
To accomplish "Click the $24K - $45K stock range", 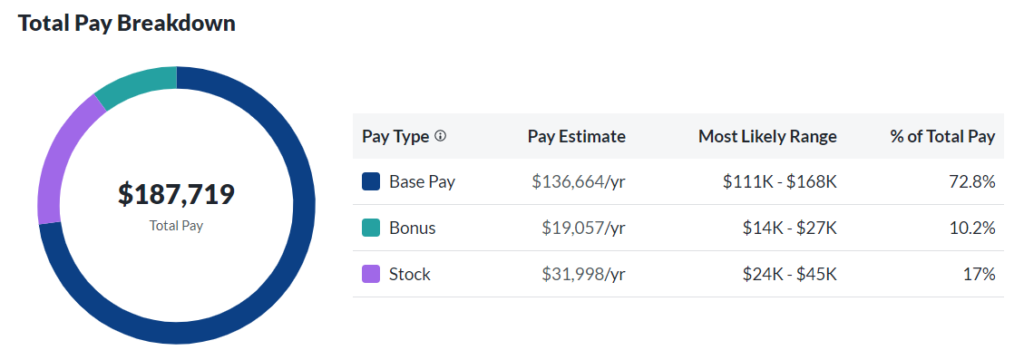I will pos(790,274).
